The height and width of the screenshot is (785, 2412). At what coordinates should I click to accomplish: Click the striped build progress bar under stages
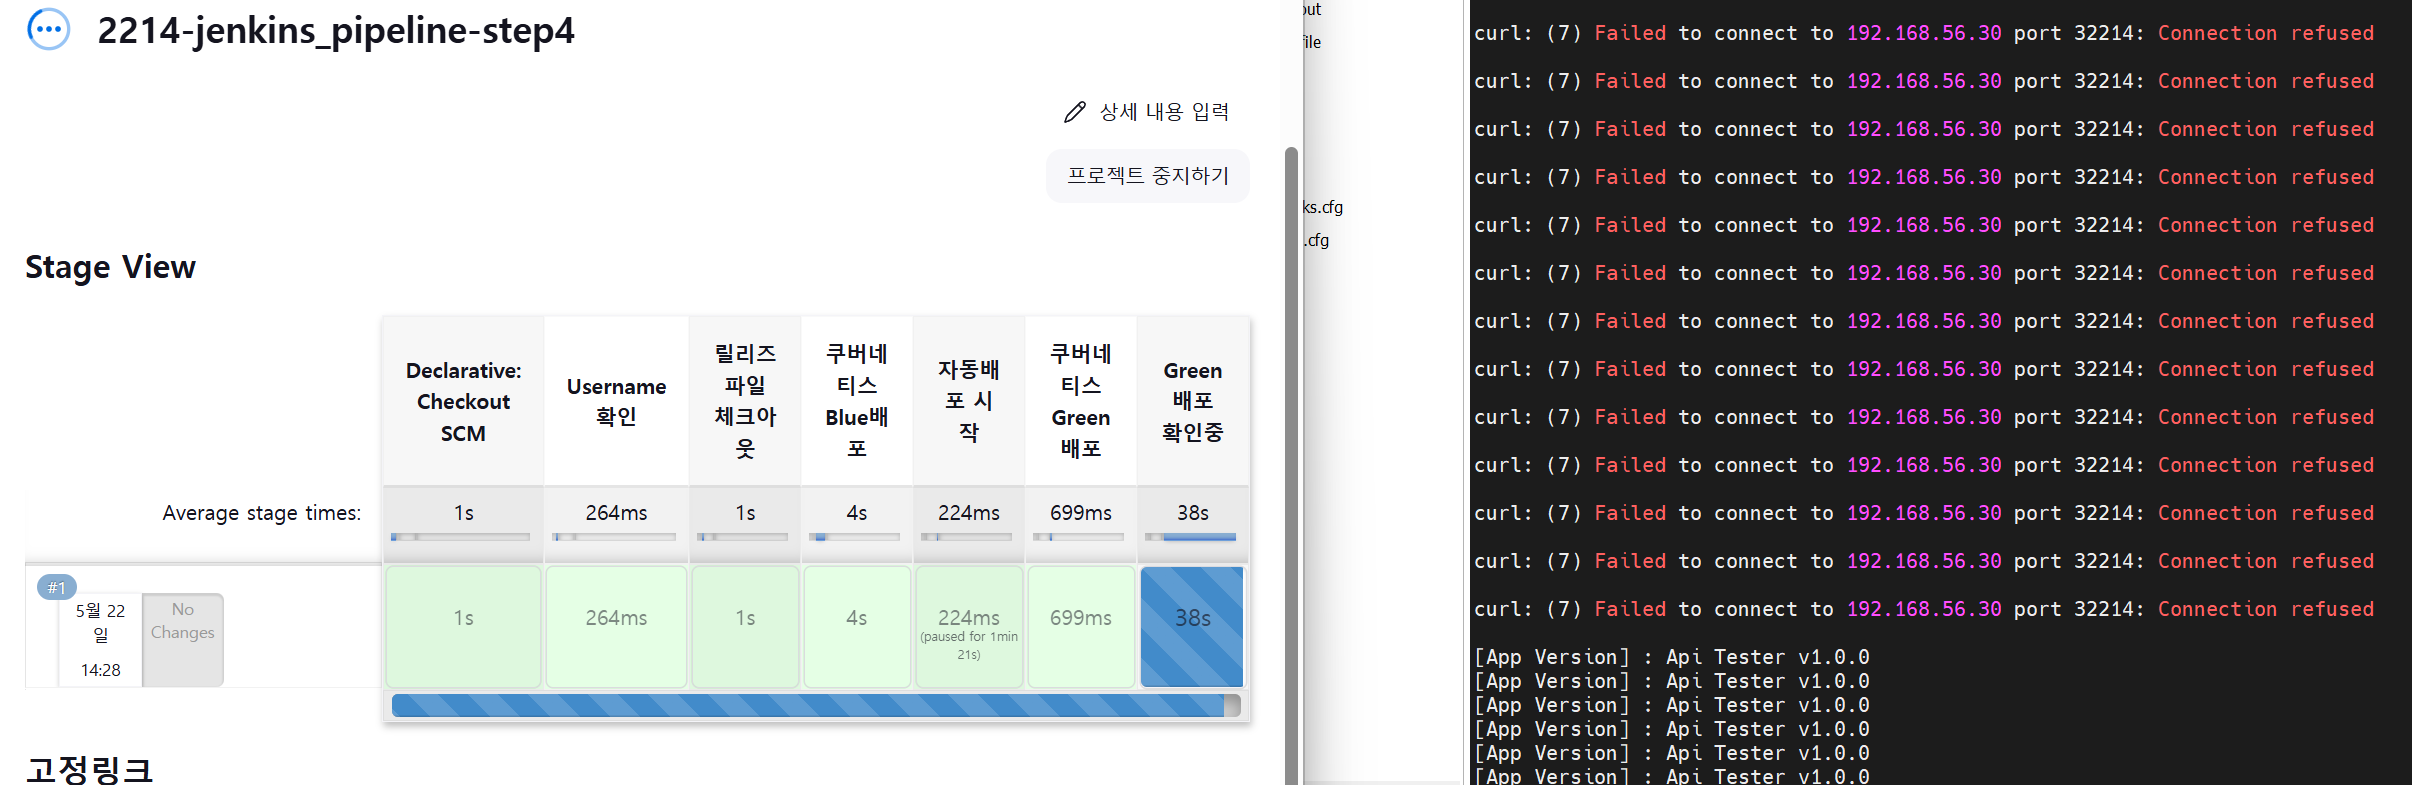point(816,705)
